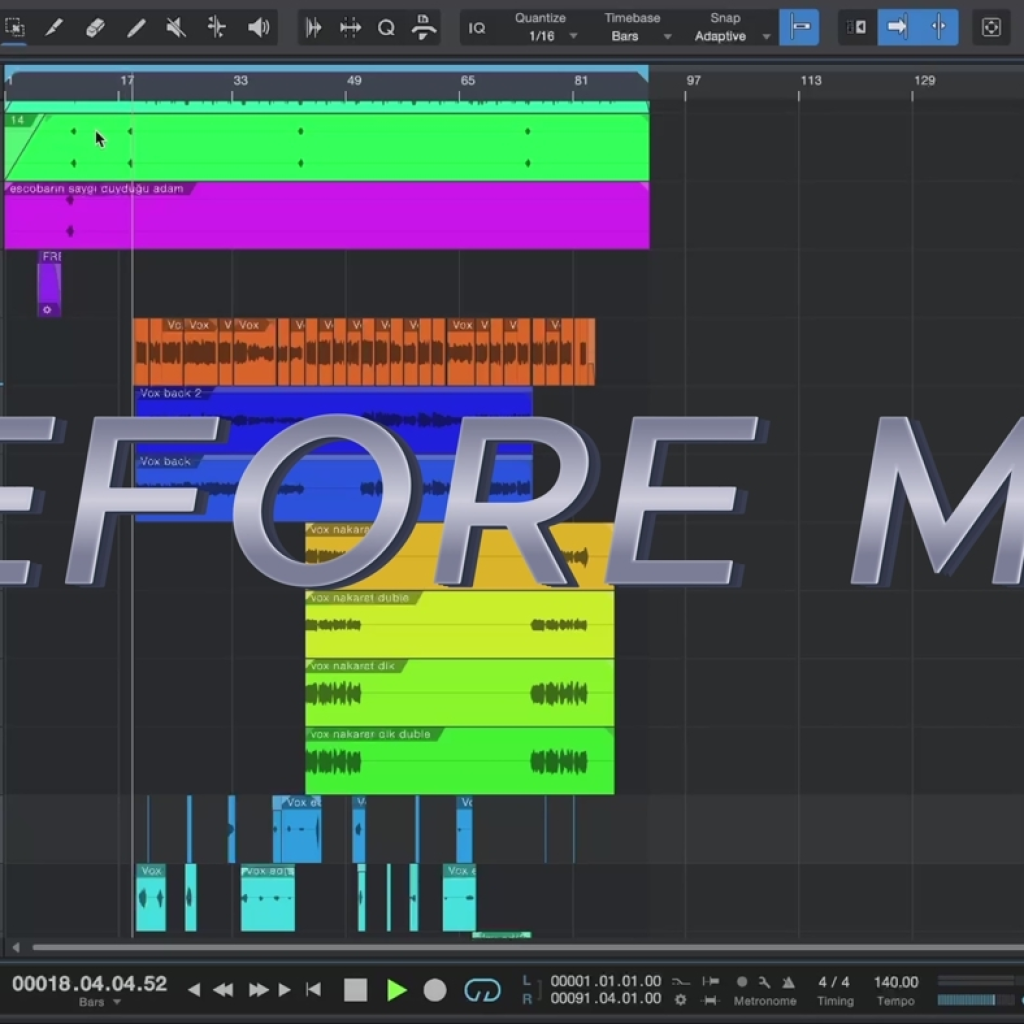Click the first orange Vox clip
Viewport: 1024px width, 1024px height.
tap(142, 351)
